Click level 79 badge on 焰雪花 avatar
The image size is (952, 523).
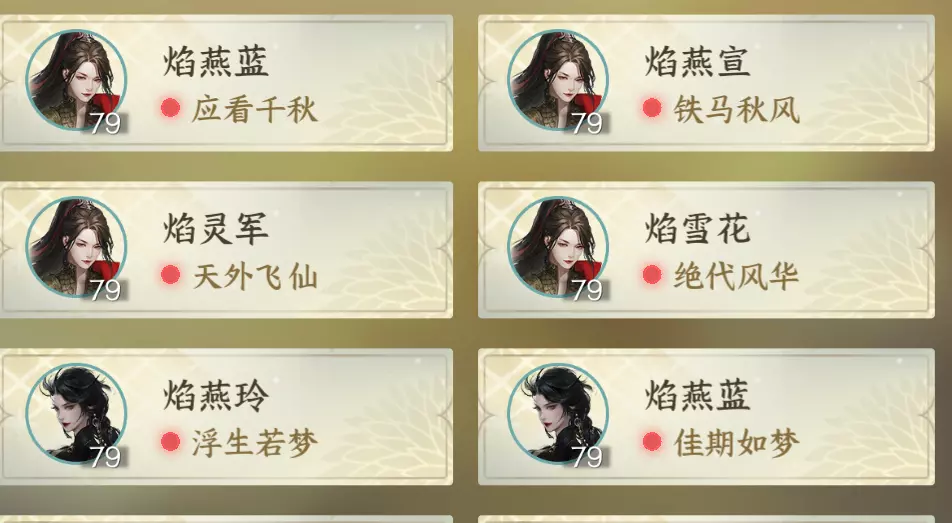coord(587,290)
